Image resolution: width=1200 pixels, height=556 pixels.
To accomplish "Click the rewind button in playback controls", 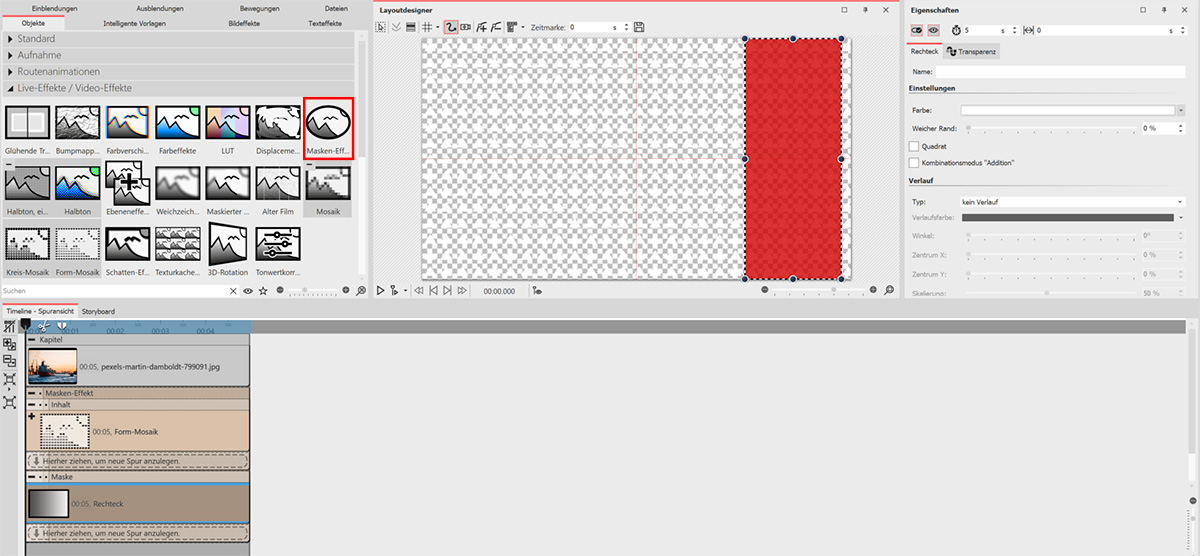I will pyautogui.click(x=418, y=290).
